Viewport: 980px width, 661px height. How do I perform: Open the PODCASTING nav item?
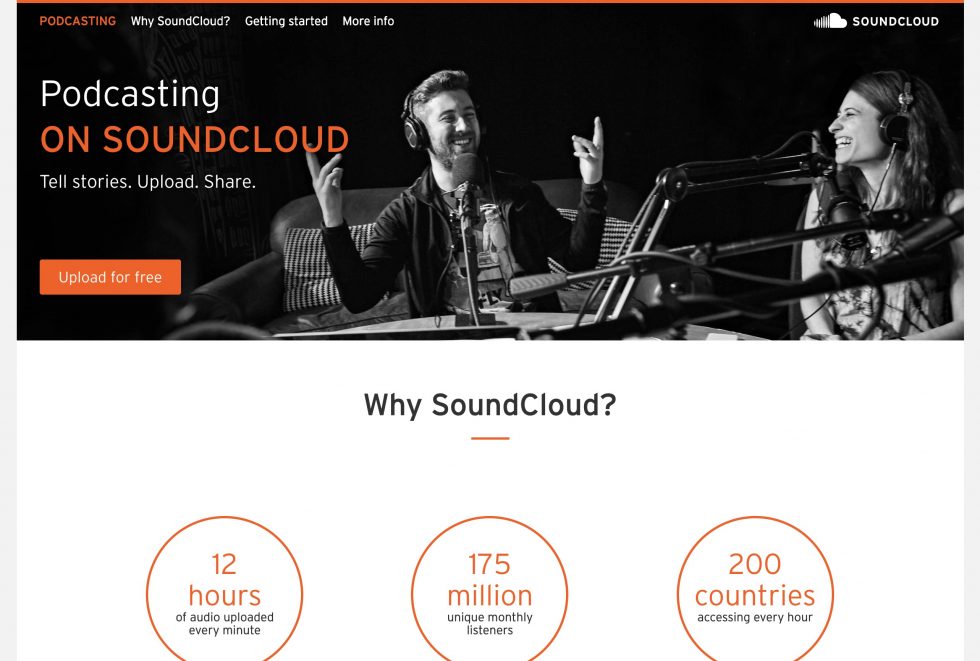tap(78, 21)
